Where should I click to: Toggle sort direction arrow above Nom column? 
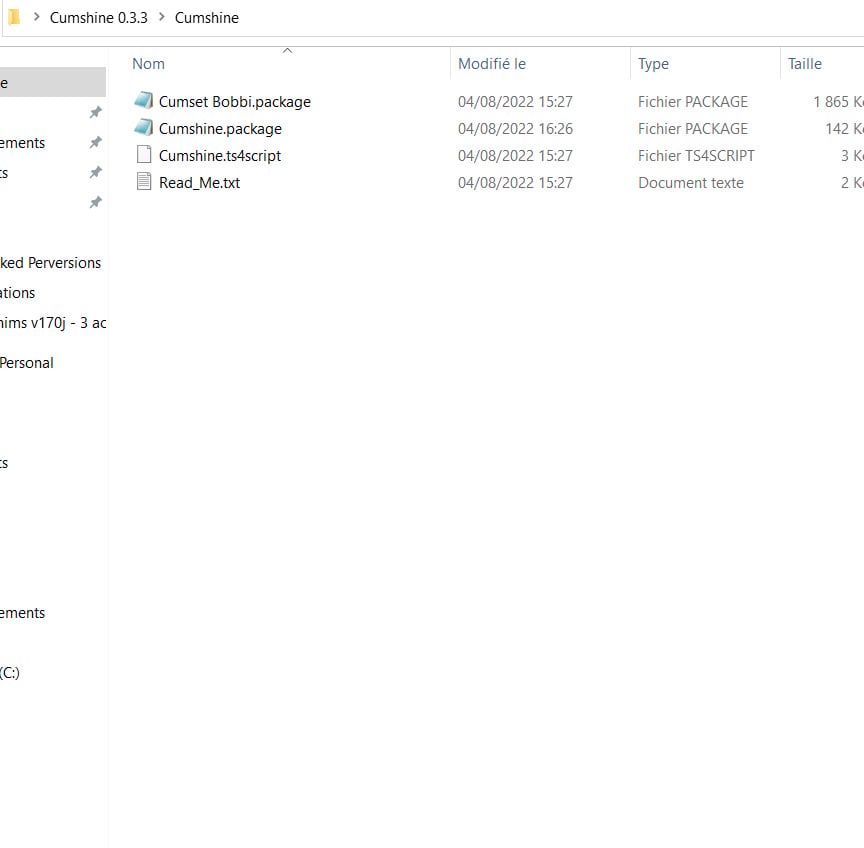pos(287,51)
